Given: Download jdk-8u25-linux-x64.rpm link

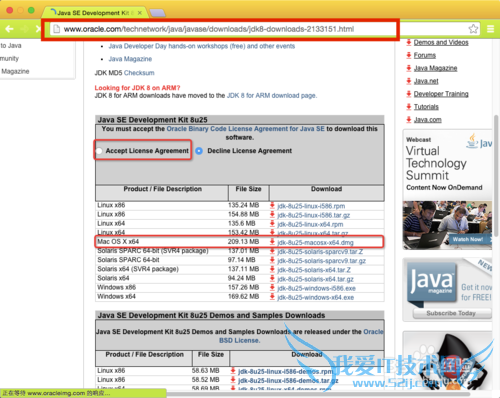Looking at the screenshot, I should 310,224.
